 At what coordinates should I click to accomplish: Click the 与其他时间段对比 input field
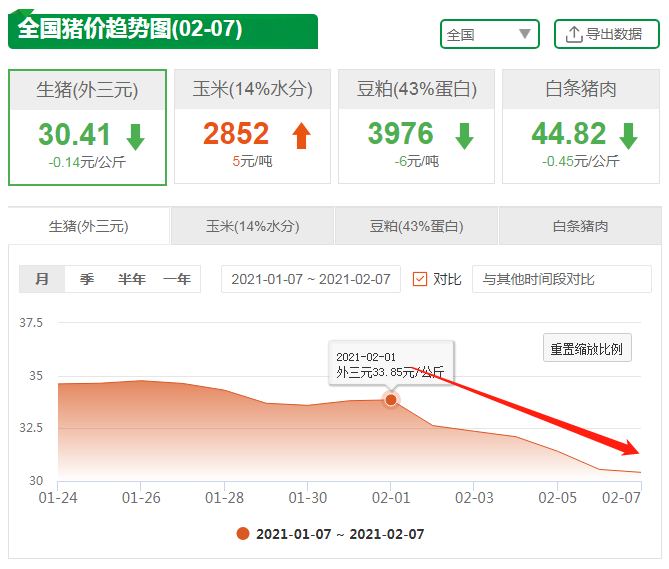(562, 279)
